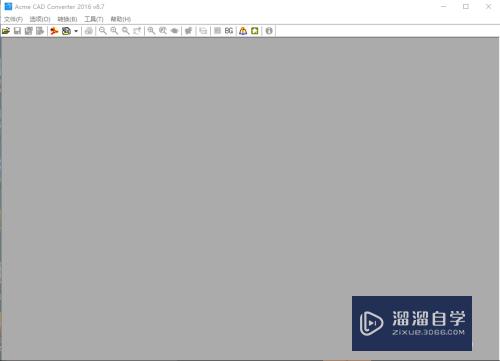500x361 pixels.
Task: Click the About info icon
Action: (269, 31)
